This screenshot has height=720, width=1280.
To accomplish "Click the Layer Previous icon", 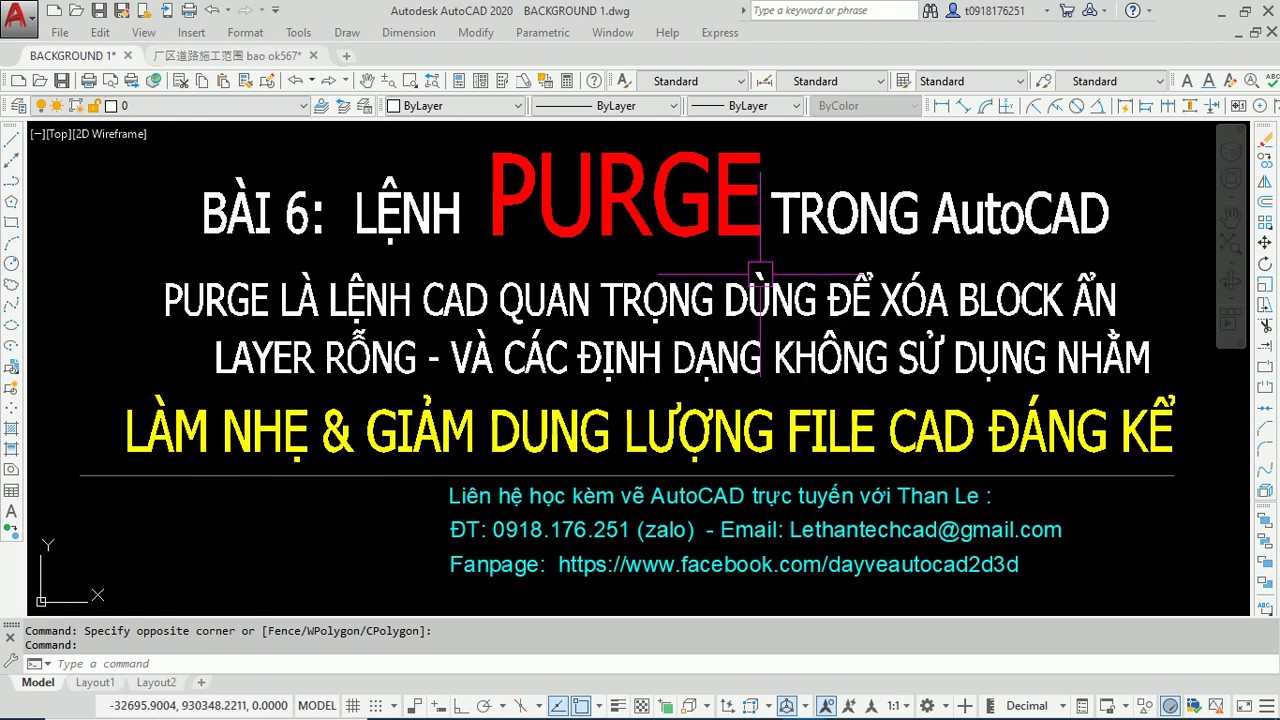I will coord(343,106).
